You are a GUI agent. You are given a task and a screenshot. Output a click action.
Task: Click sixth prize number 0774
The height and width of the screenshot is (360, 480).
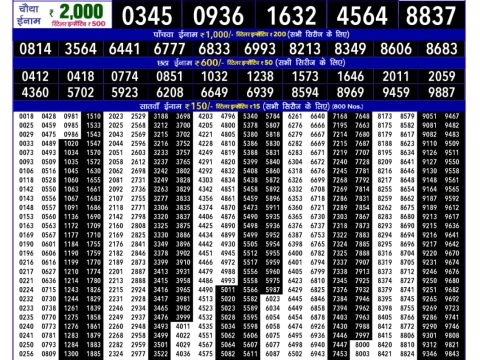[125, 76]
